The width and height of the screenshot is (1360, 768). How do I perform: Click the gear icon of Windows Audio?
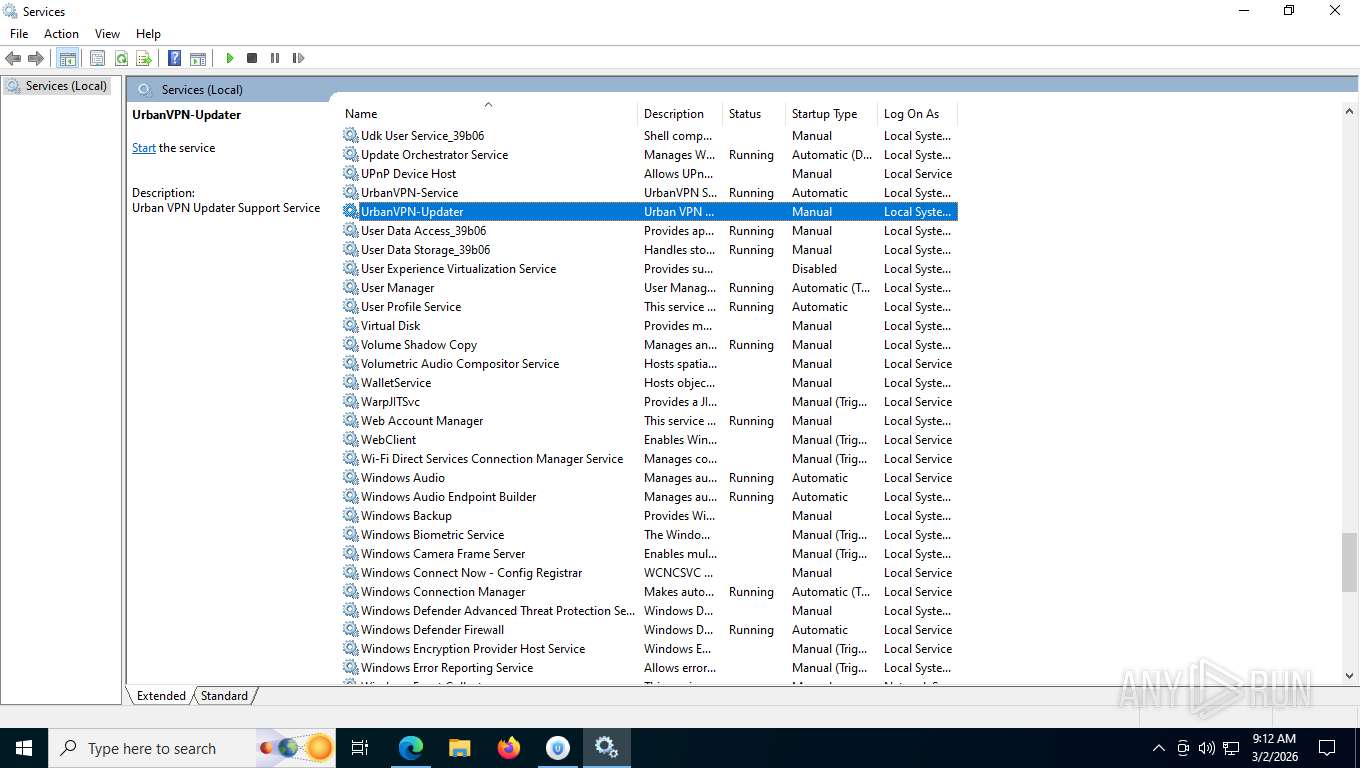pos(350,478)
